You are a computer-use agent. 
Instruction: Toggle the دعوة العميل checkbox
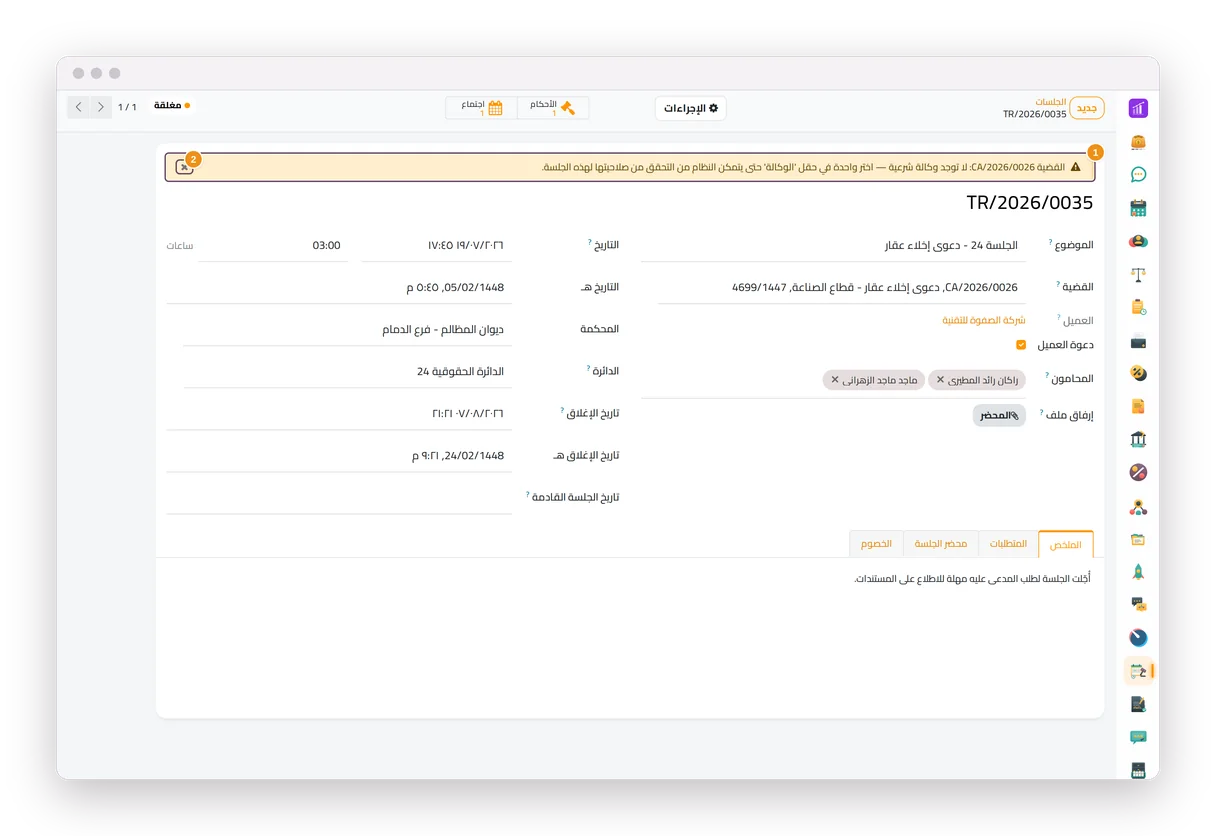[1021, 345]
